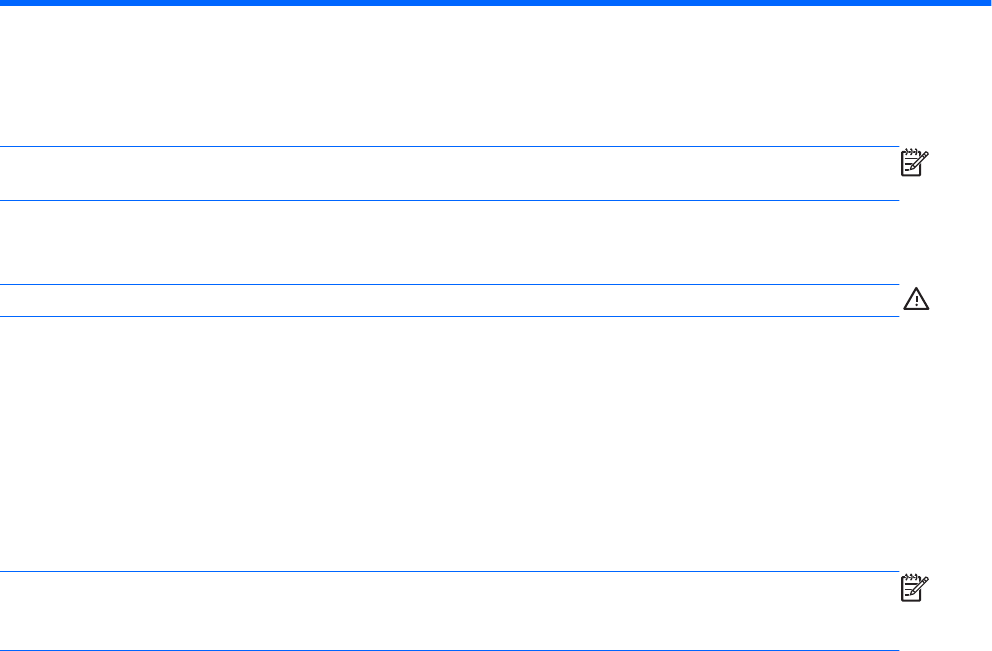Click the thick blue bar at the page top
992x651 pixels.
click(x=496, y=4)
